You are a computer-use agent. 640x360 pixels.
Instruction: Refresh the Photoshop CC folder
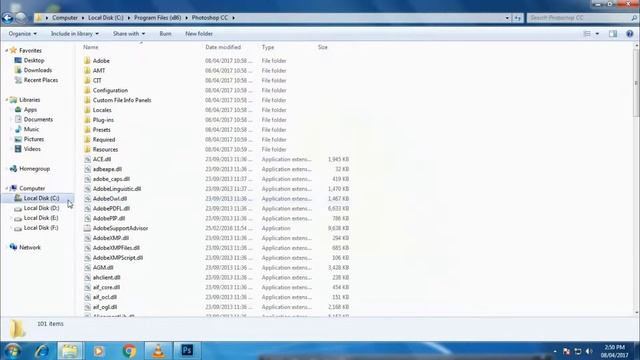pos(518,18)
